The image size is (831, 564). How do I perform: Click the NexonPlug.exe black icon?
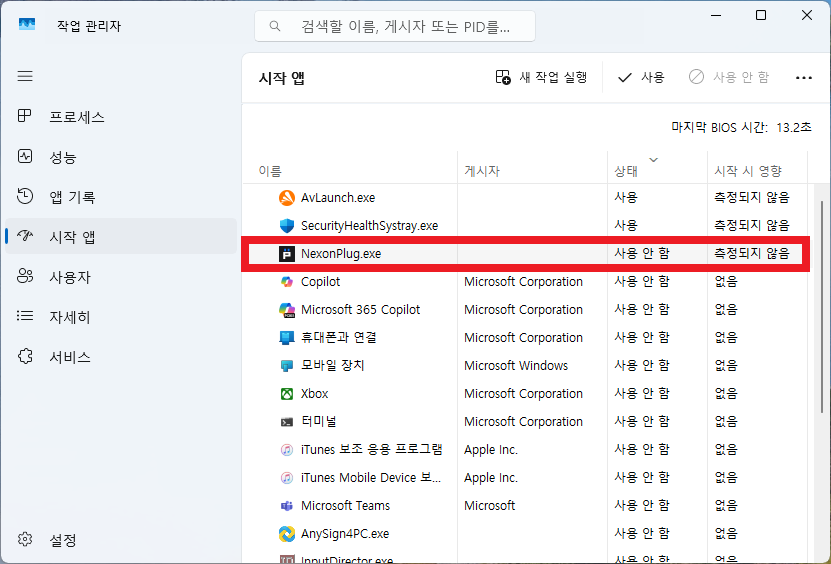click(x=287, y=254)
